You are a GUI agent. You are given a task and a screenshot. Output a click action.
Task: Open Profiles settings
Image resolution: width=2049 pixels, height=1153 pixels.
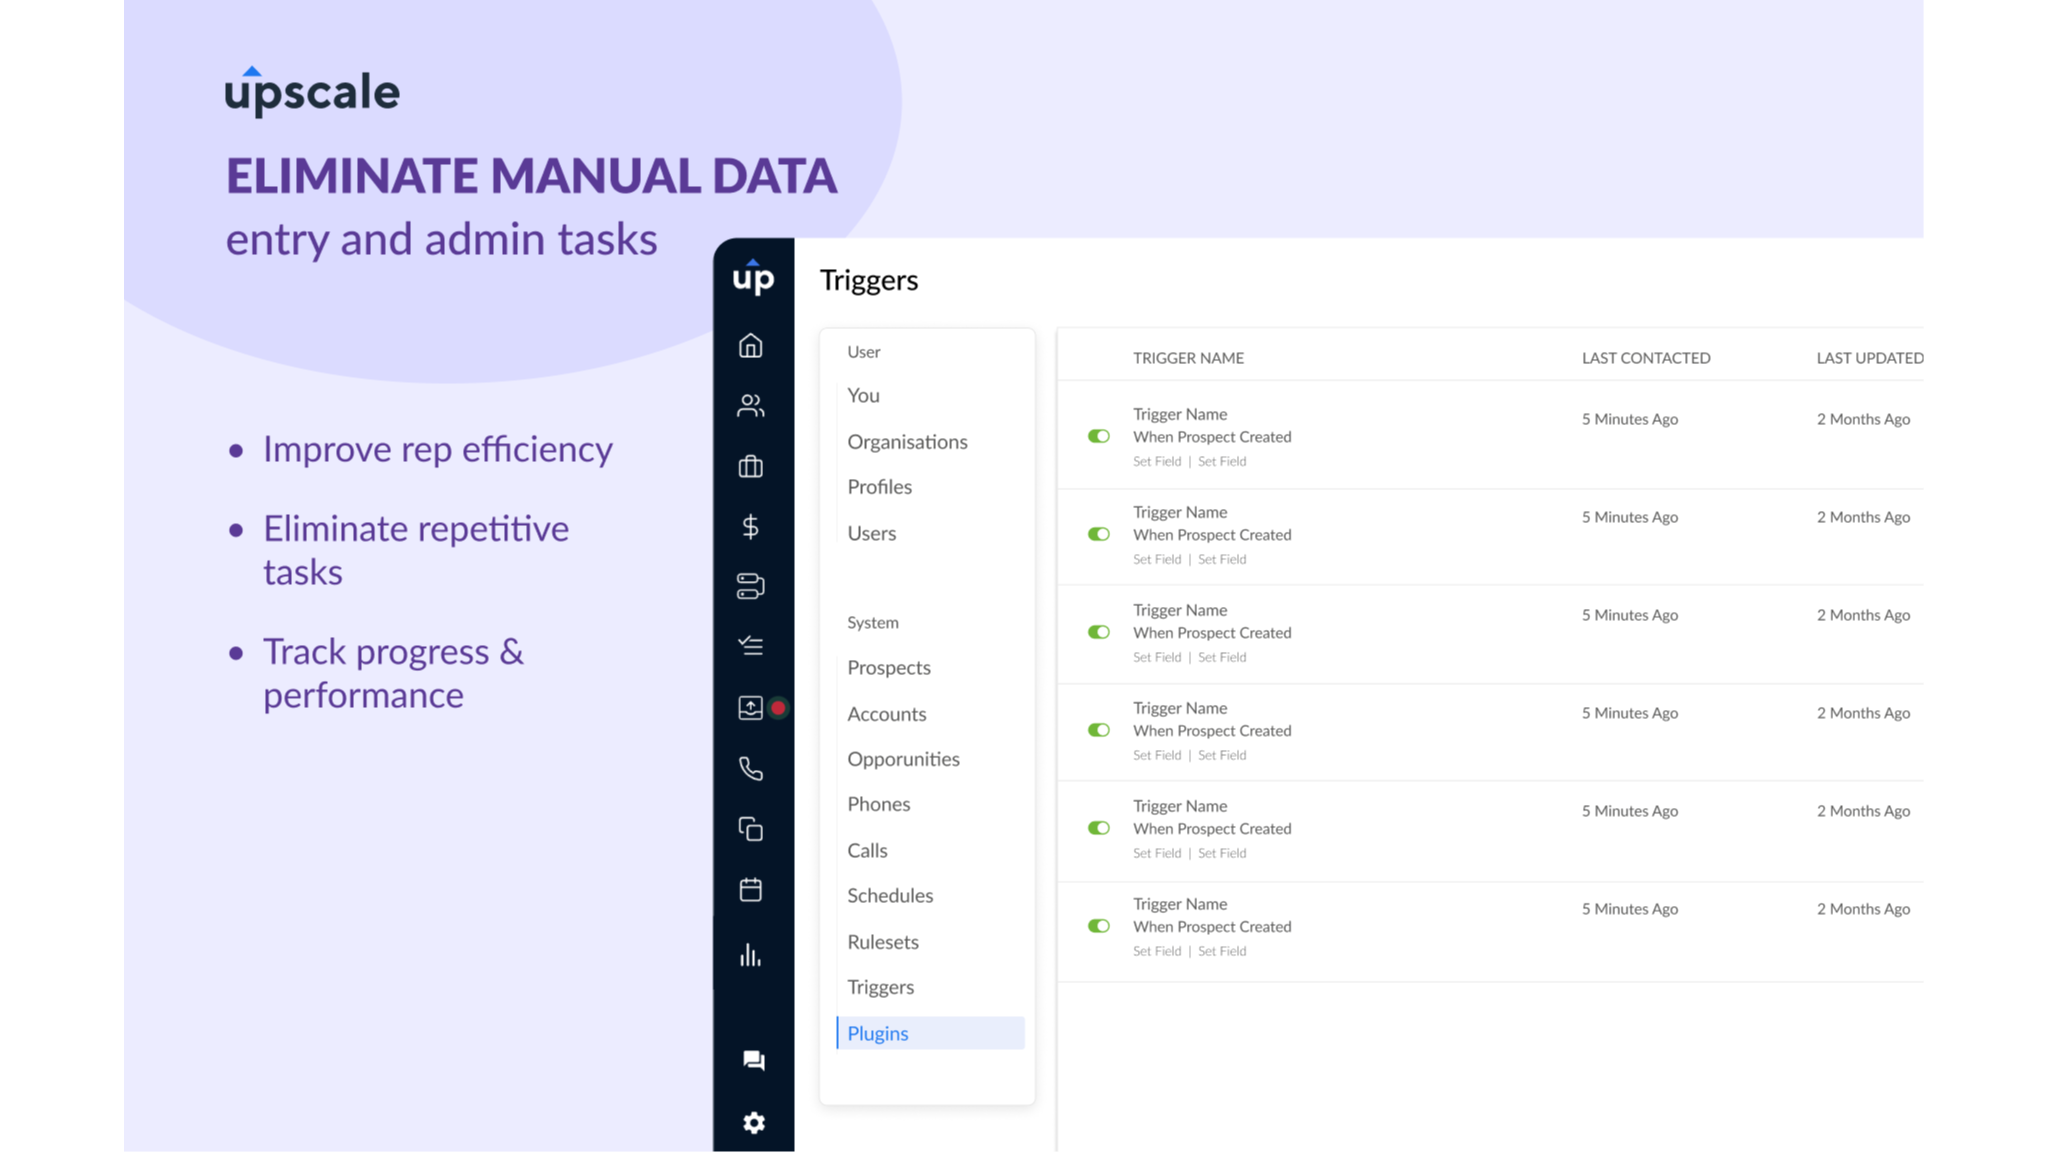click(x=879, y=487)
